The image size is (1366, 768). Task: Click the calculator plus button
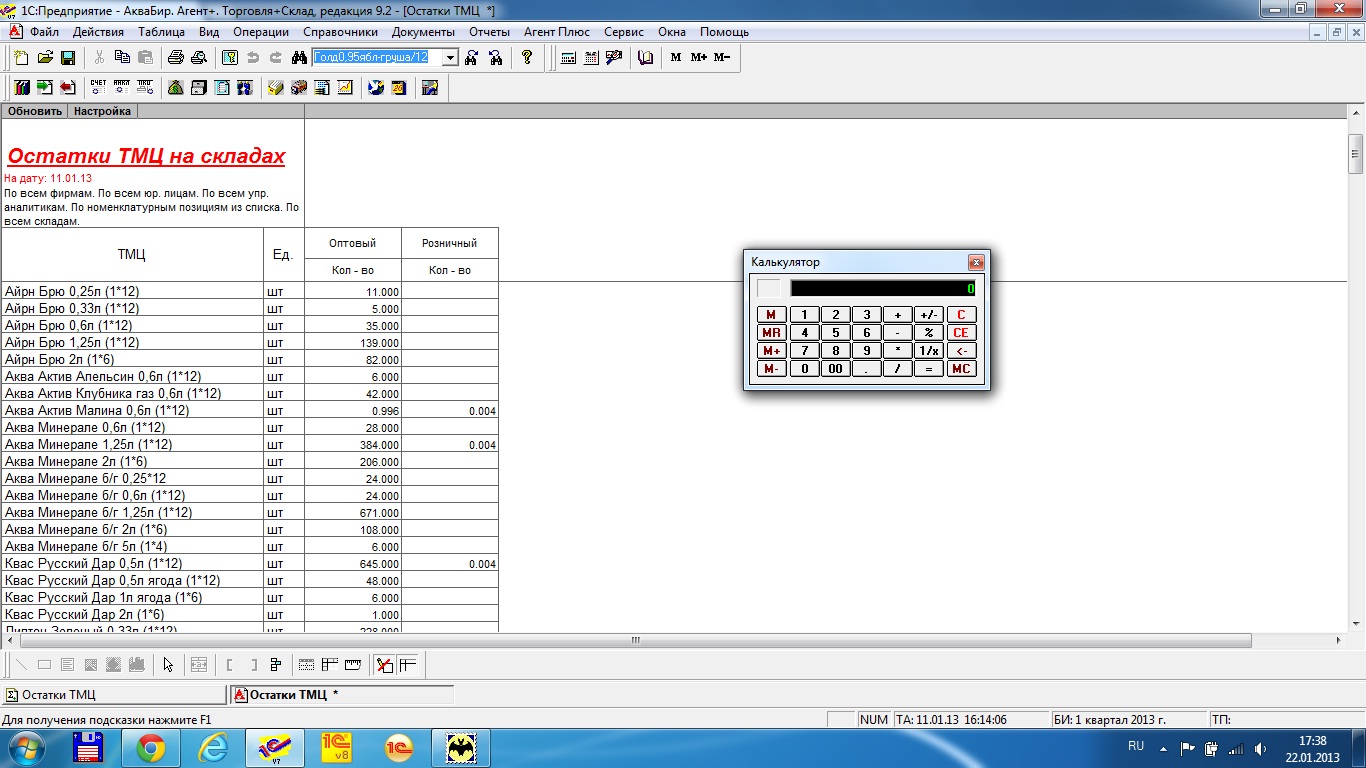point(898,315)
